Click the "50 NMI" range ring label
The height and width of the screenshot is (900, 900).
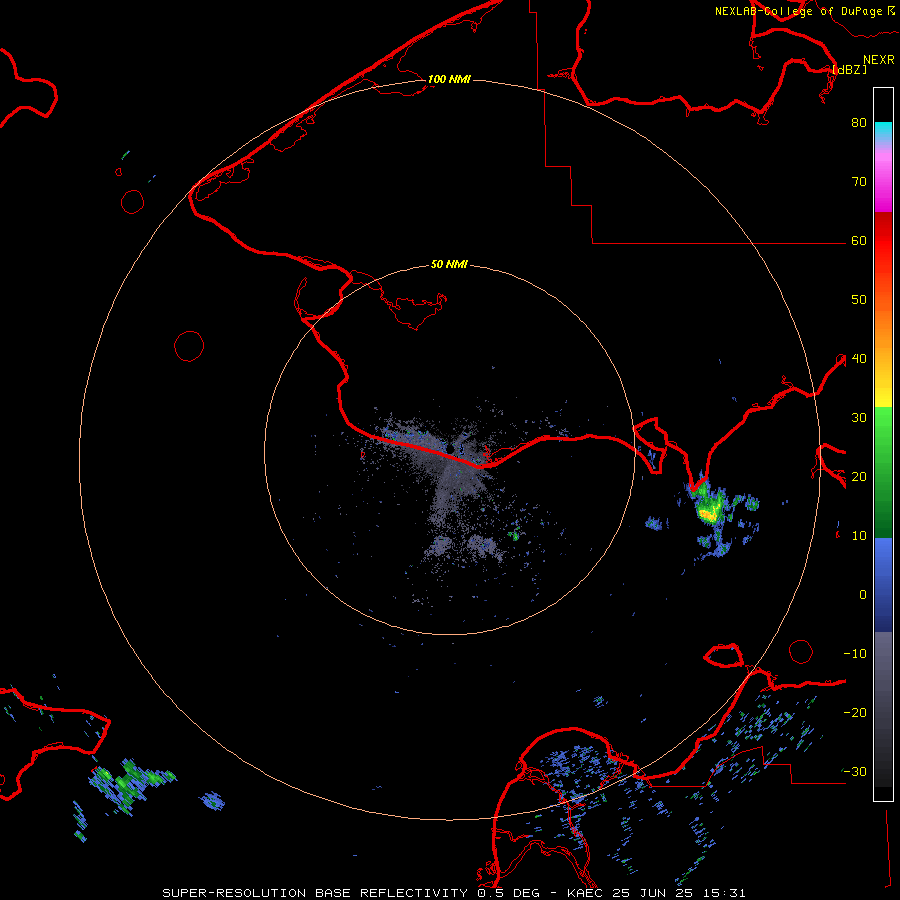point(449,265)
